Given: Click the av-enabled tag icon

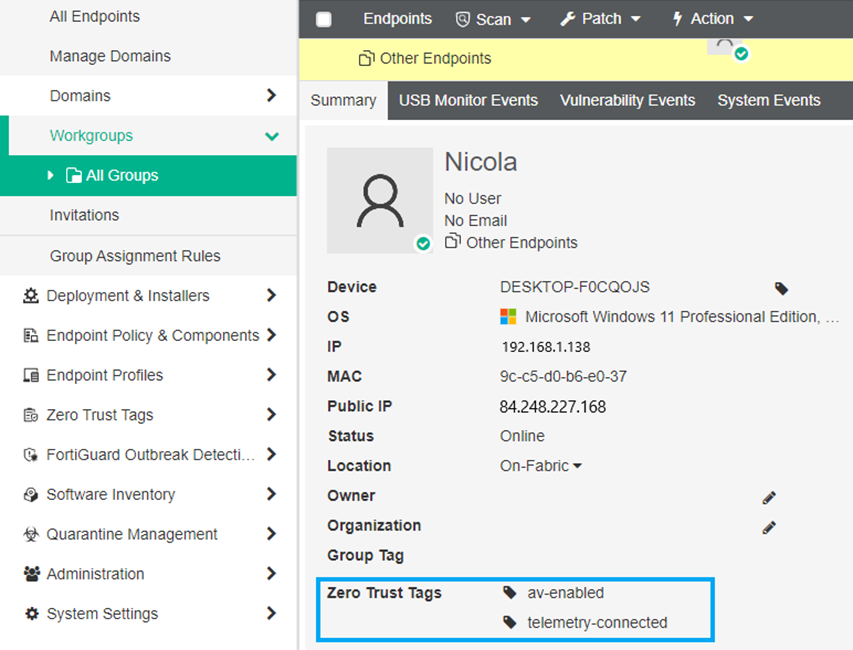Looking at the screenshot, I should (x=510, y=592).
